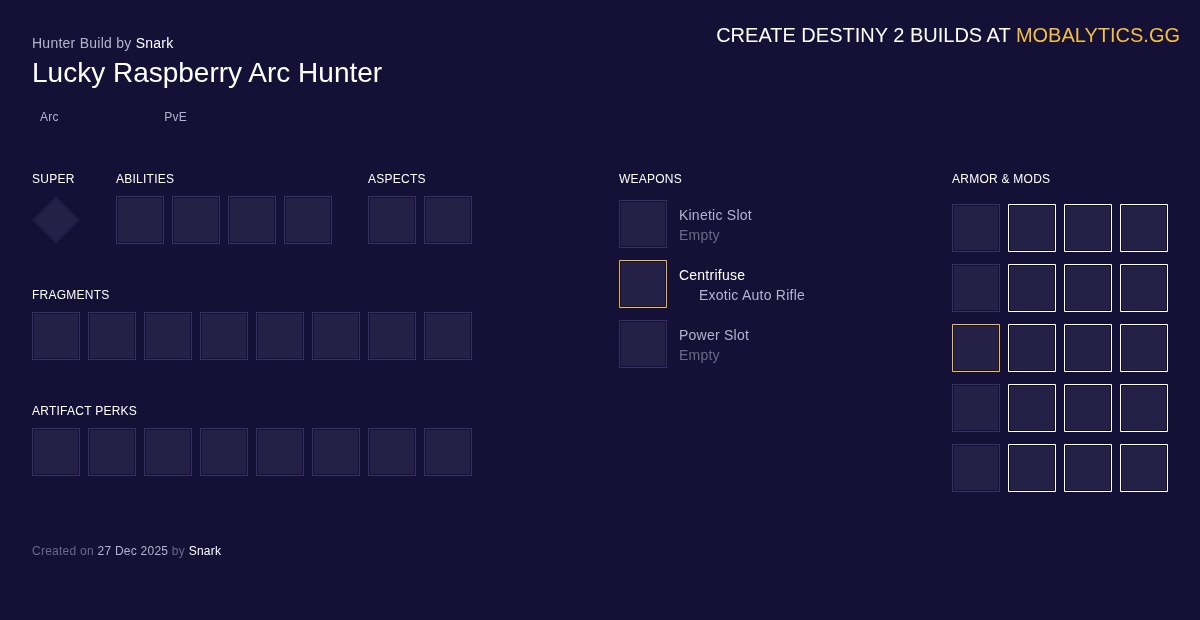The width and height of the screenshot is (1200, 620).
Task: Toggle the Arc element tag
Action: [x=49, y=117]
